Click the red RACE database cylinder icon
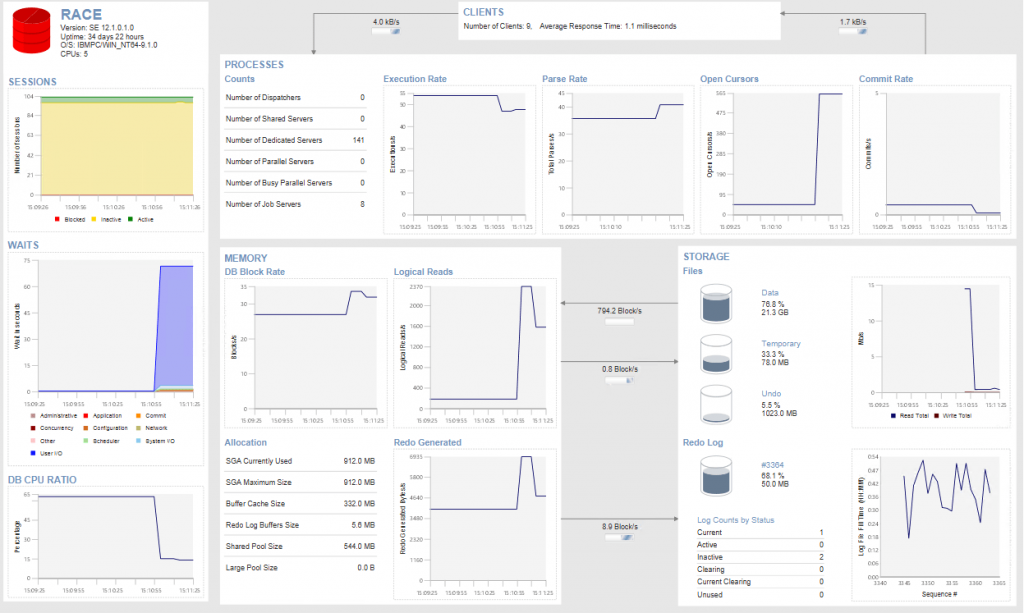 coord(31,31)
